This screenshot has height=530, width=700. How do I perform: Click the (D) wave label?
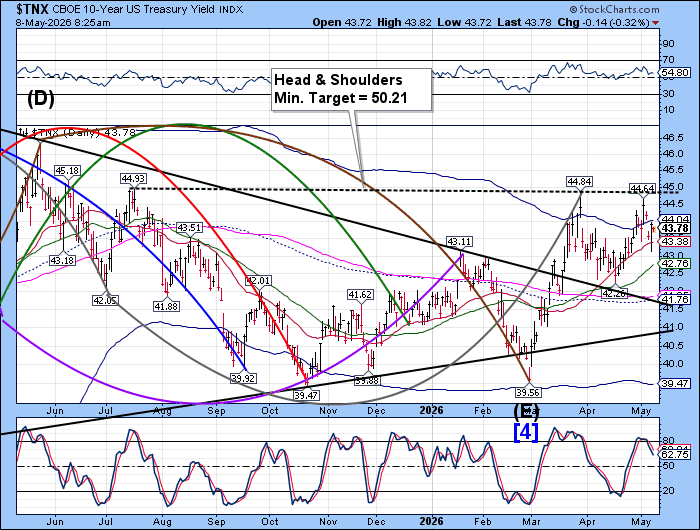point(41,98)
